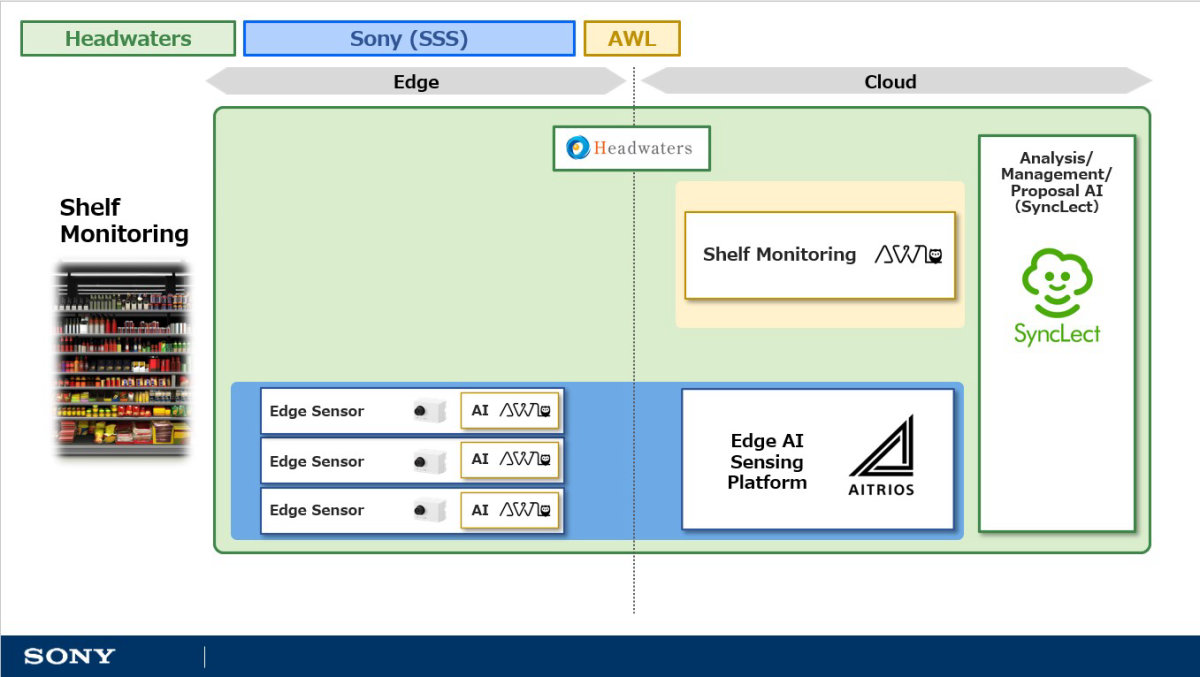The image size is (1200, 677).
Task: Click the third Edge Sensor label
Action: click(317, 510)
